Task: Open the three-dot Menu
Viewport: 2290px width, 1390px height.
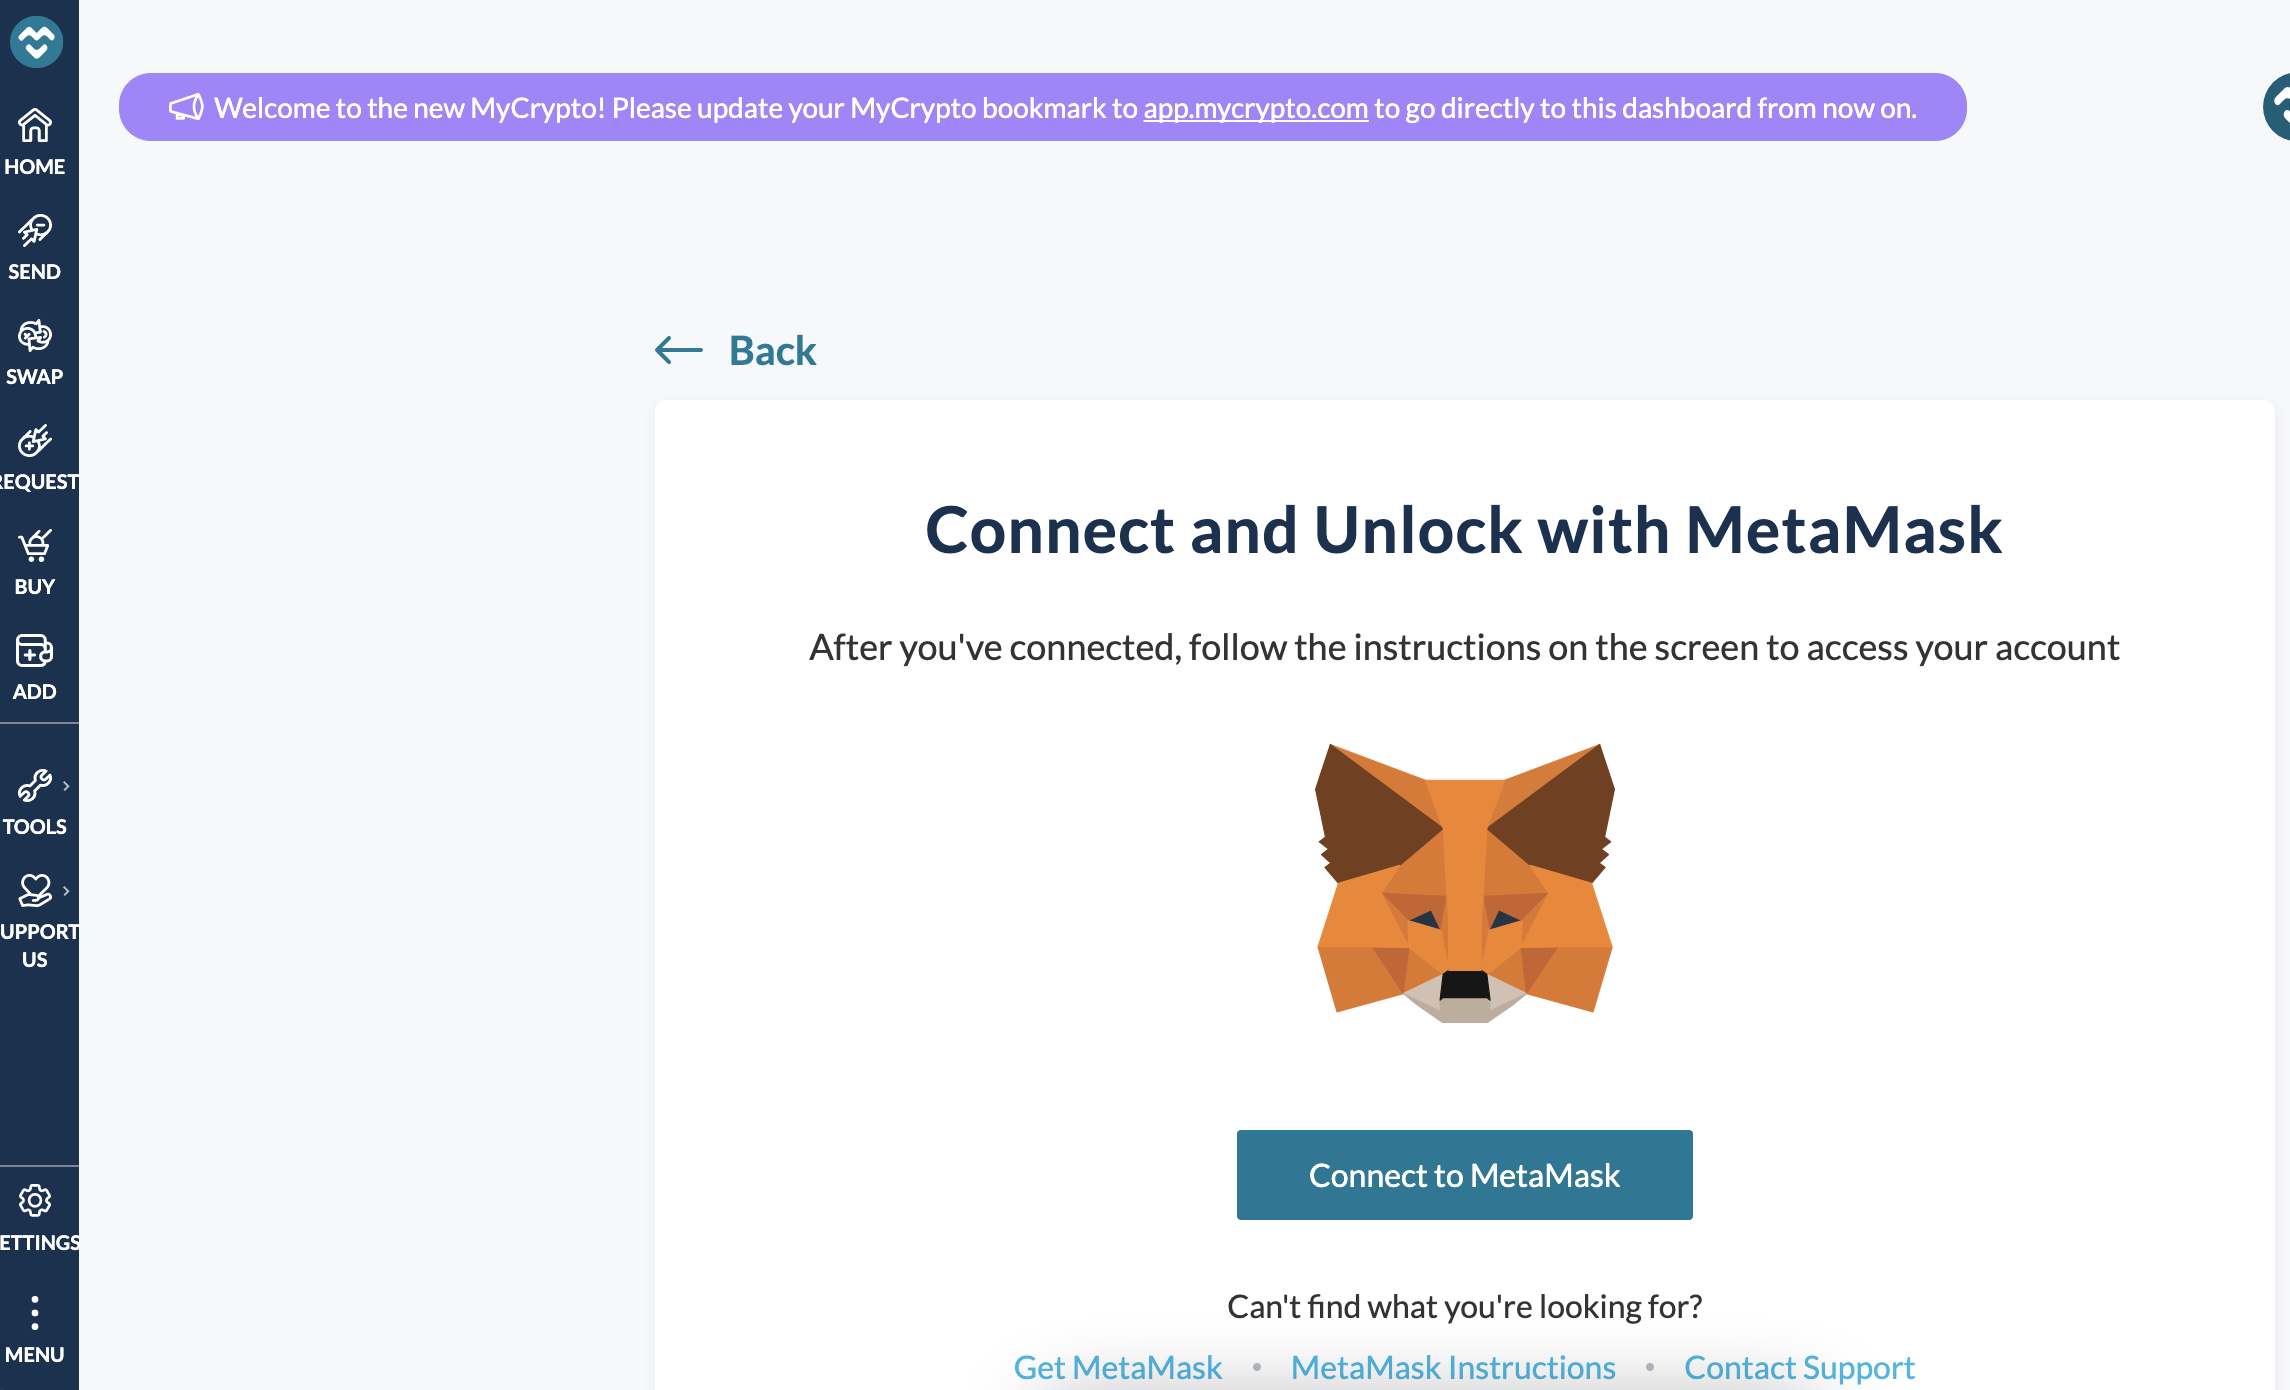Action: [x=35, y=1313]
